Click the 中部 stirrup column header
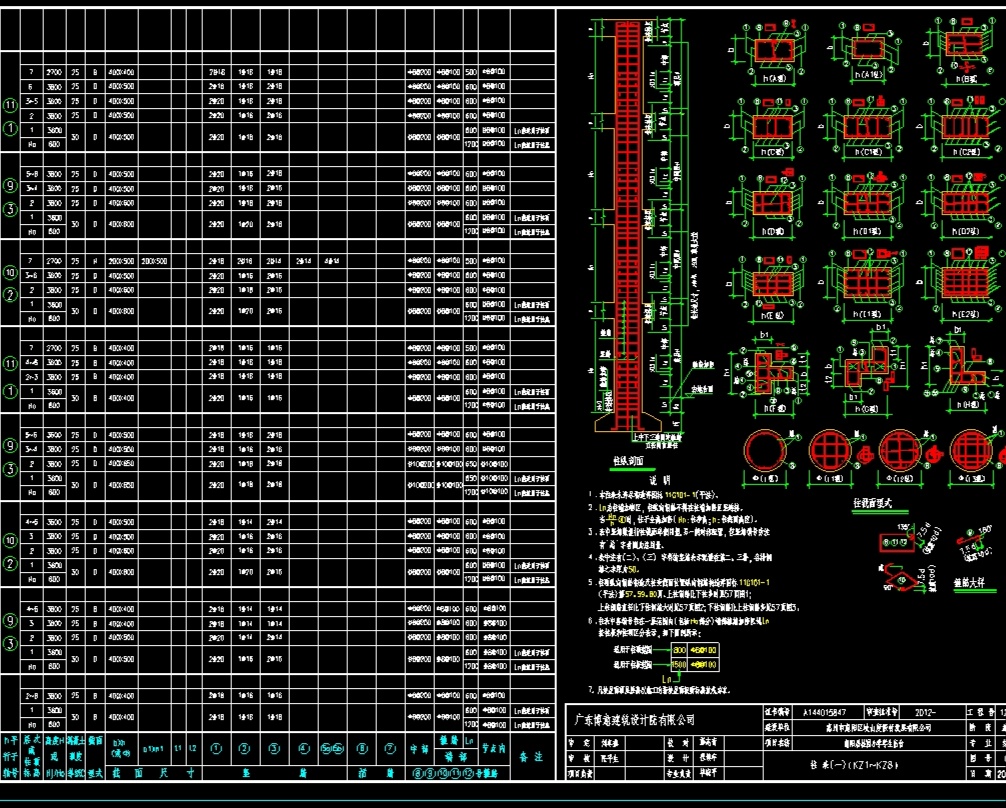 click(x=420, y=748)
